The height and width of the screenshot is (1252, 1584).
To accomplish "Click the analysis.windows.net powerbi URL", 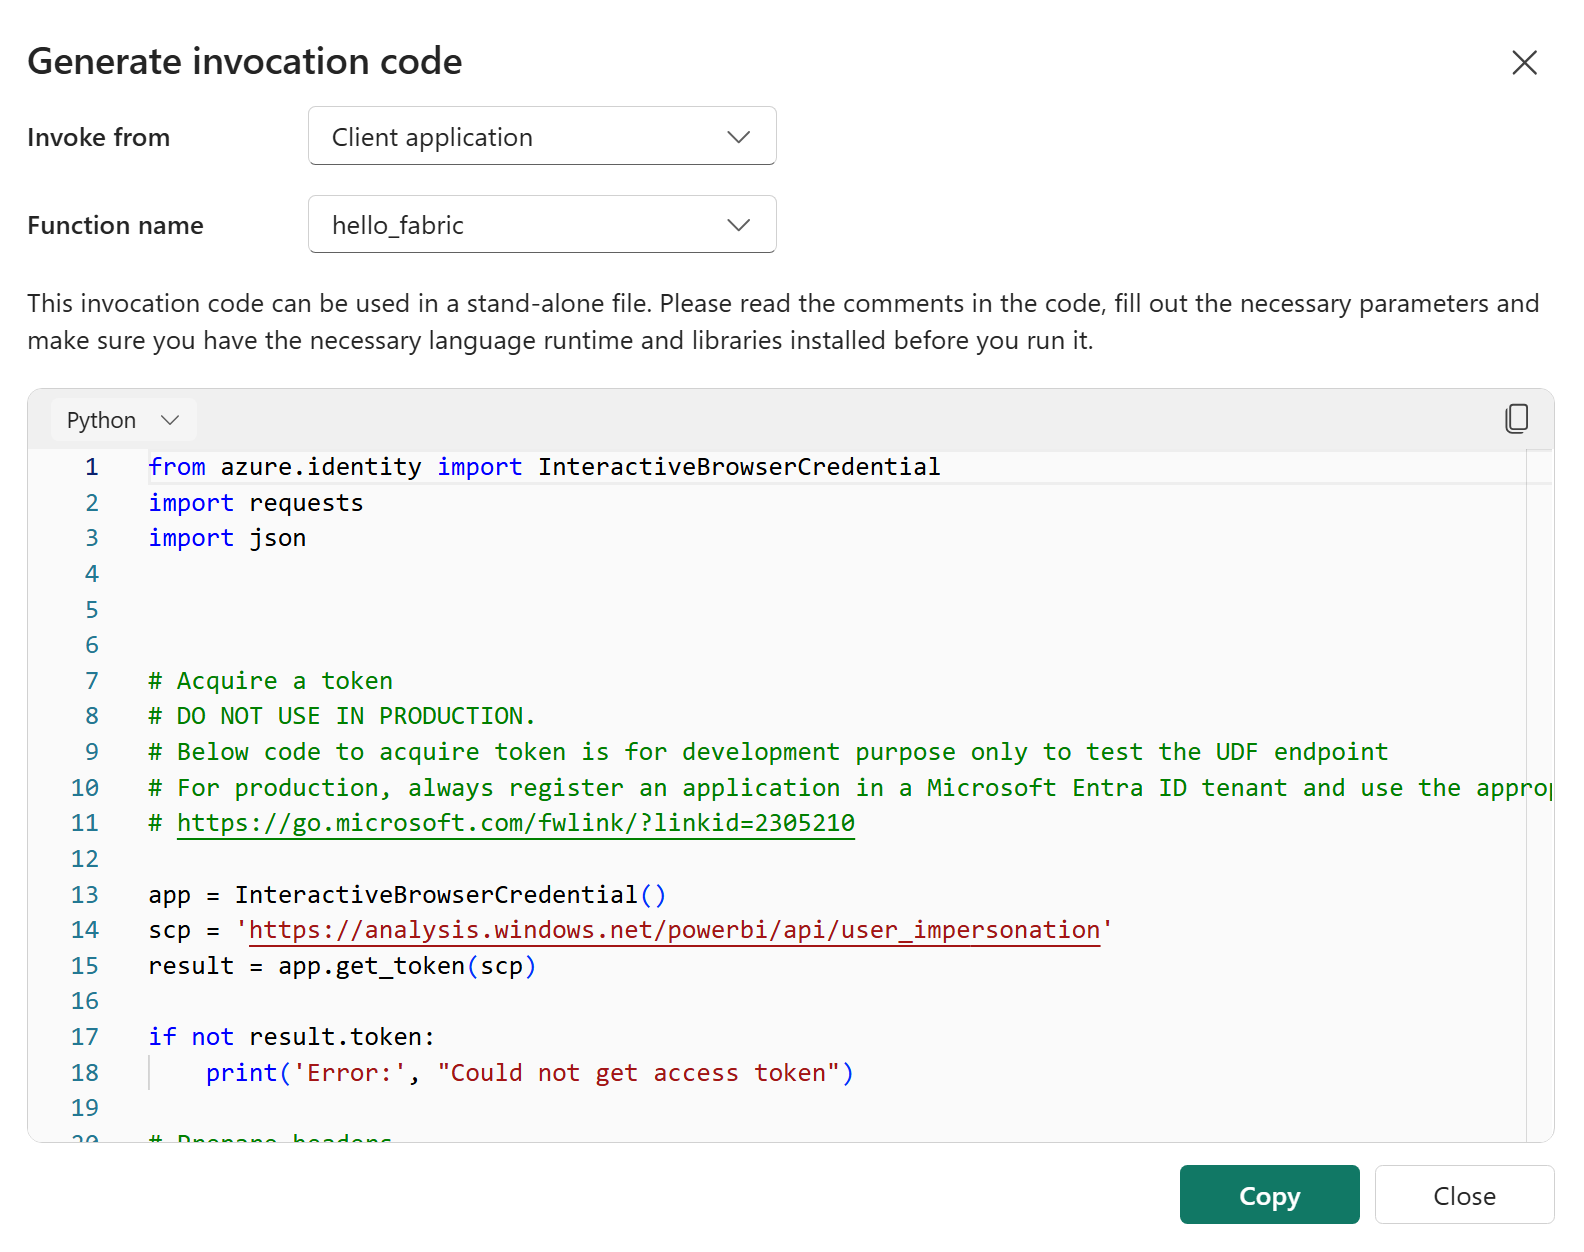I will tap(673, 930).
